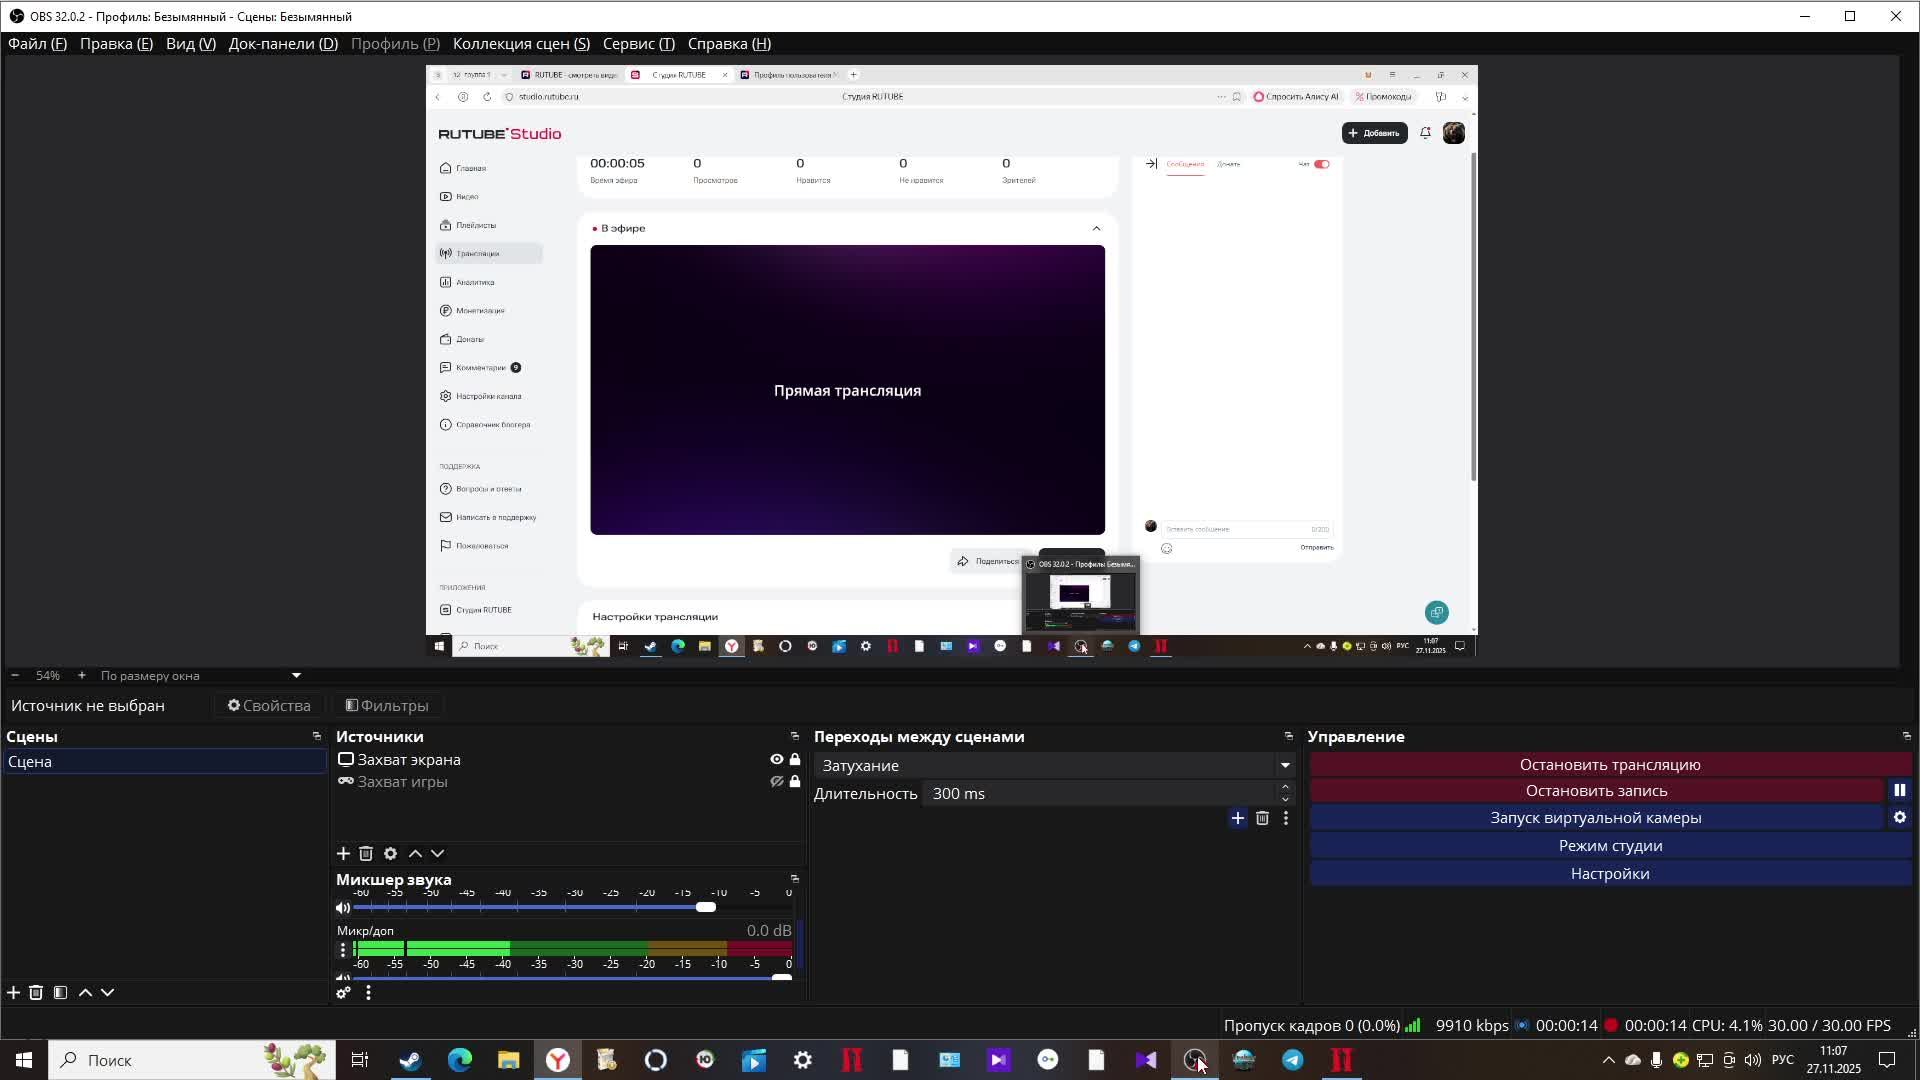Pause the recording with pause icon
1920x1080 pixels.
pyautogui.click(x=1899, y=790)
